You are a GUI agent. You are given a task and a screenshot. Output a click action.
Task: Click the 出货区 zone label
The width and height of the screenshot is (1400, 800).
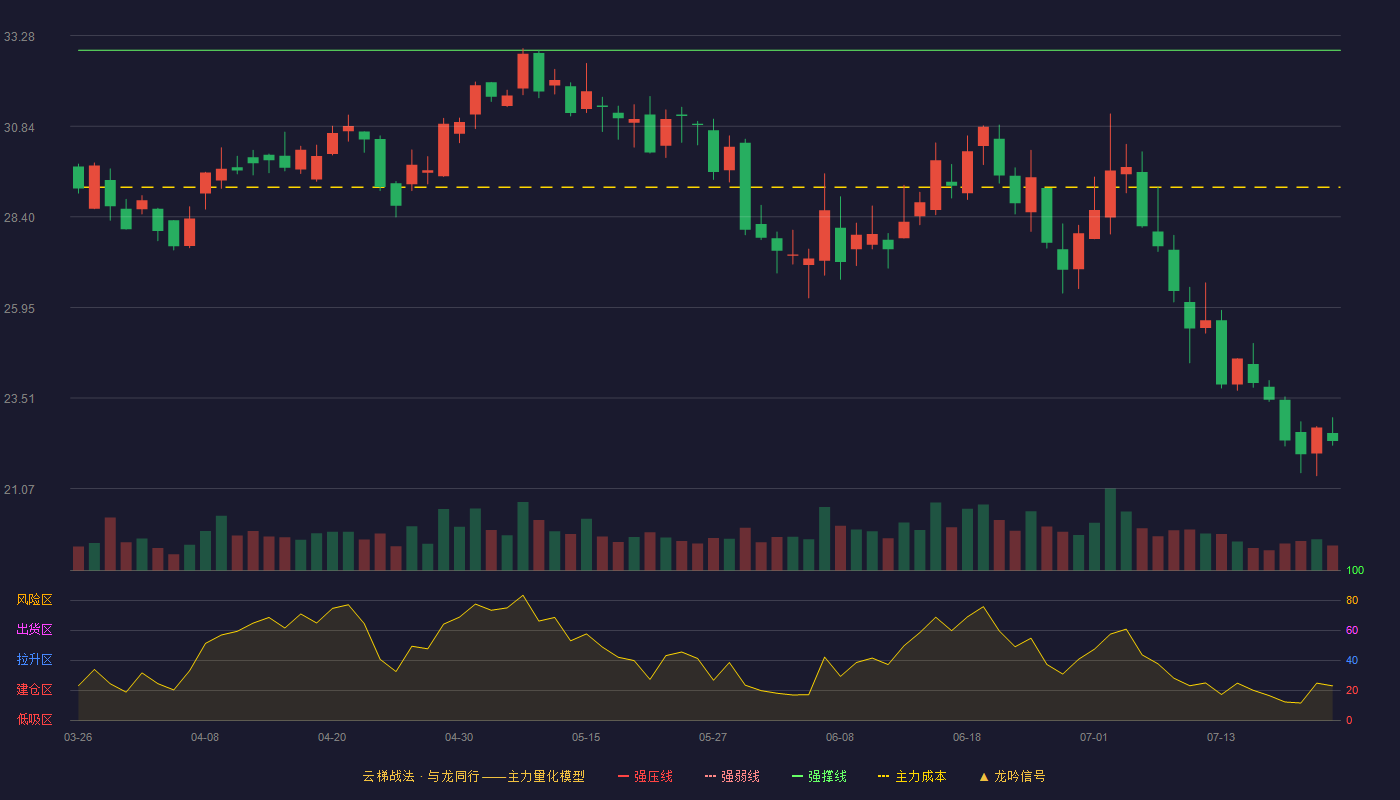(x=34, y=630)
